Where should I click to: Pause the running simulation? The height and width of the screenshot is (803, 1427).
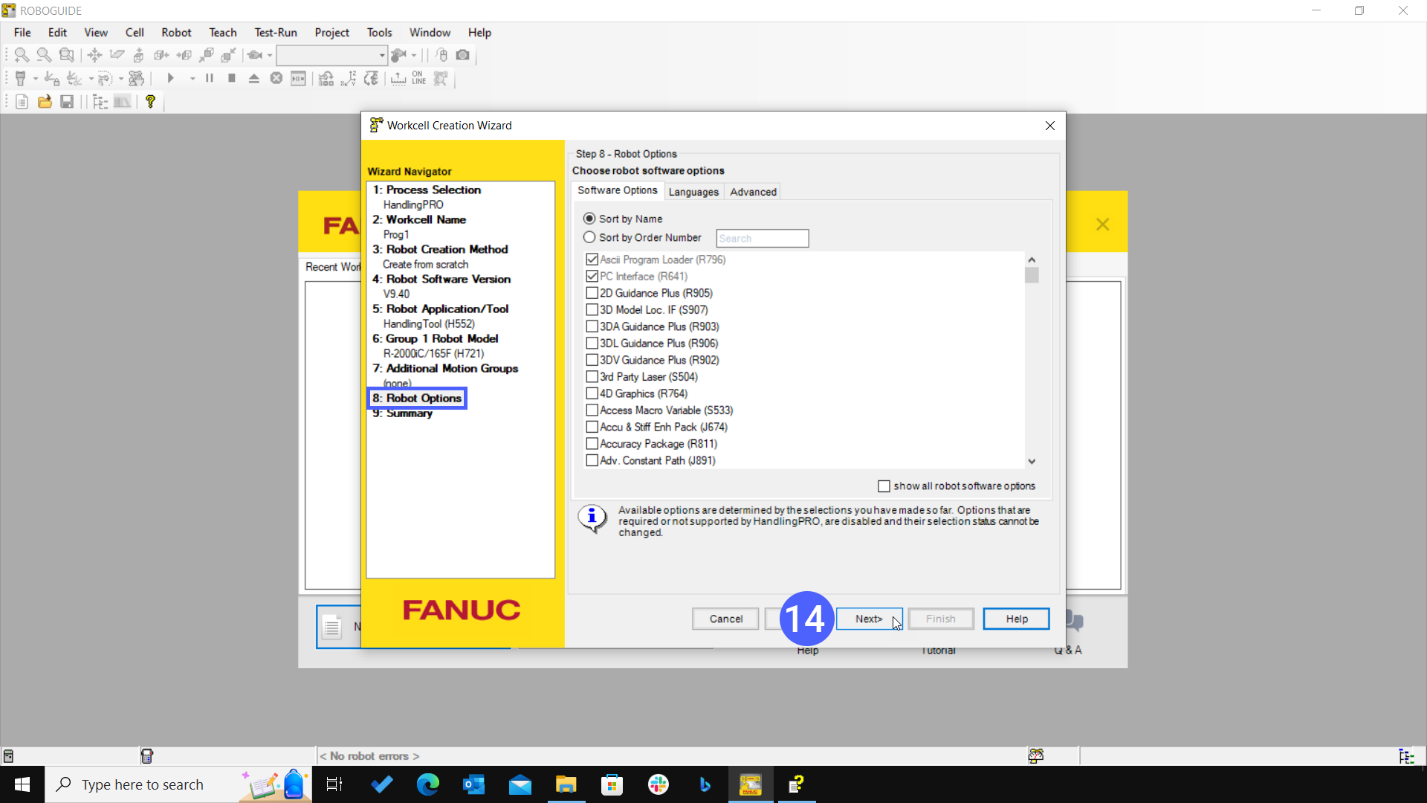pos(209,78)
